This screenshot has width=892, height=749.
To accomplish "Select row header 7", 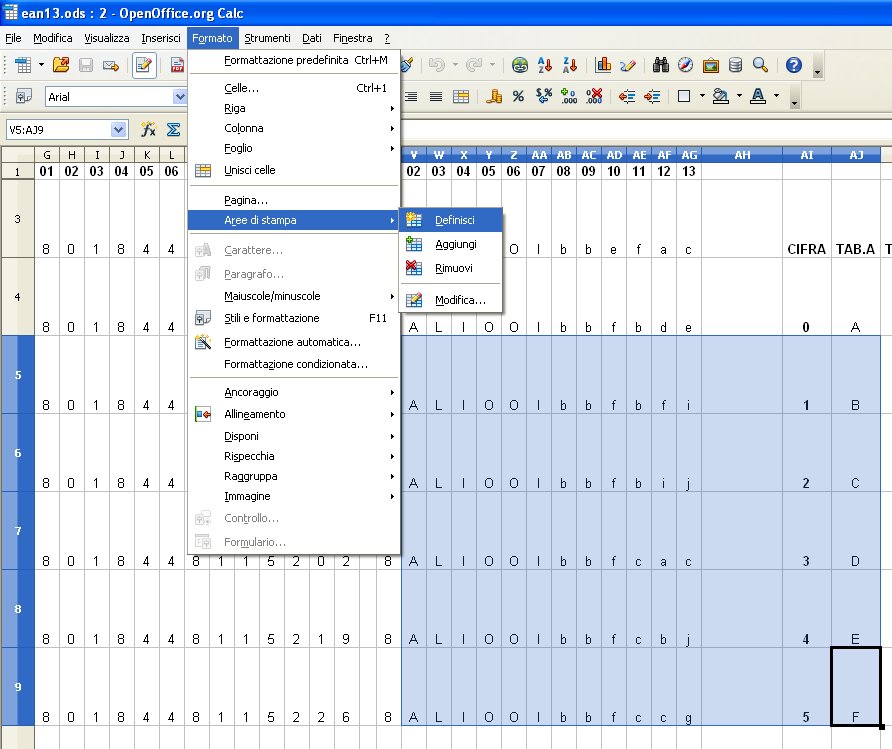I will (x=18, y=531).
